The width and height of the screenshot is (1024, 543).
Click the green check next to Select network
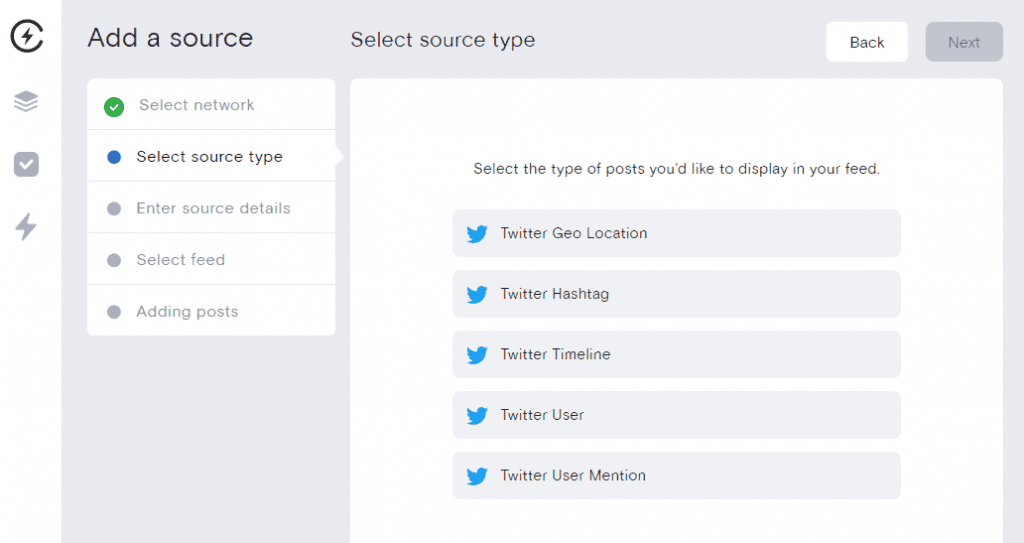pos(114,107)
